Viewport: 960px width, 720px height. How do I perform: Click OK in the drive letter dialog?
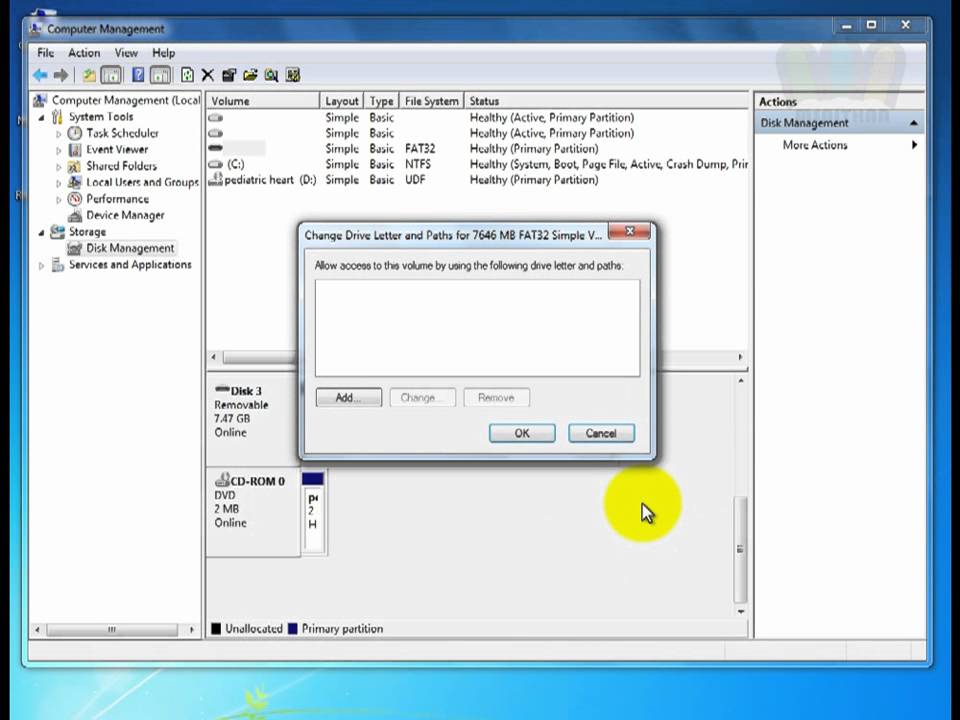click(x=522, y=433)
